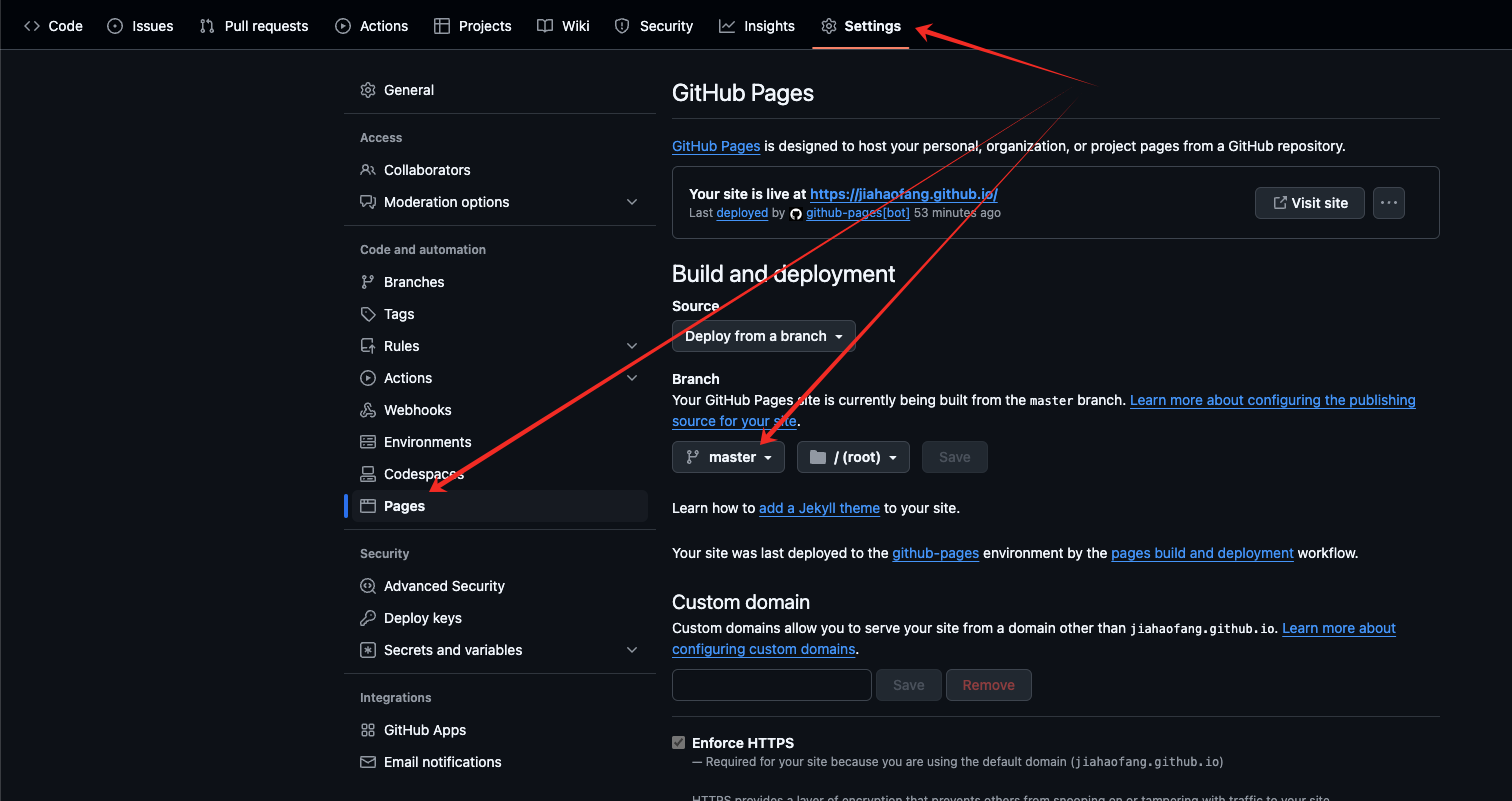Open the github-pages[bot] link
Image resolution: width=1512 pixels, height=801 pixels.
pos(858,213)
